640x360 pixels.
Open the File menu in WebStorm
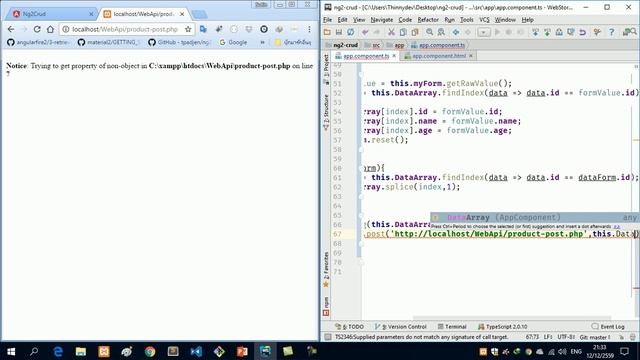327,20
